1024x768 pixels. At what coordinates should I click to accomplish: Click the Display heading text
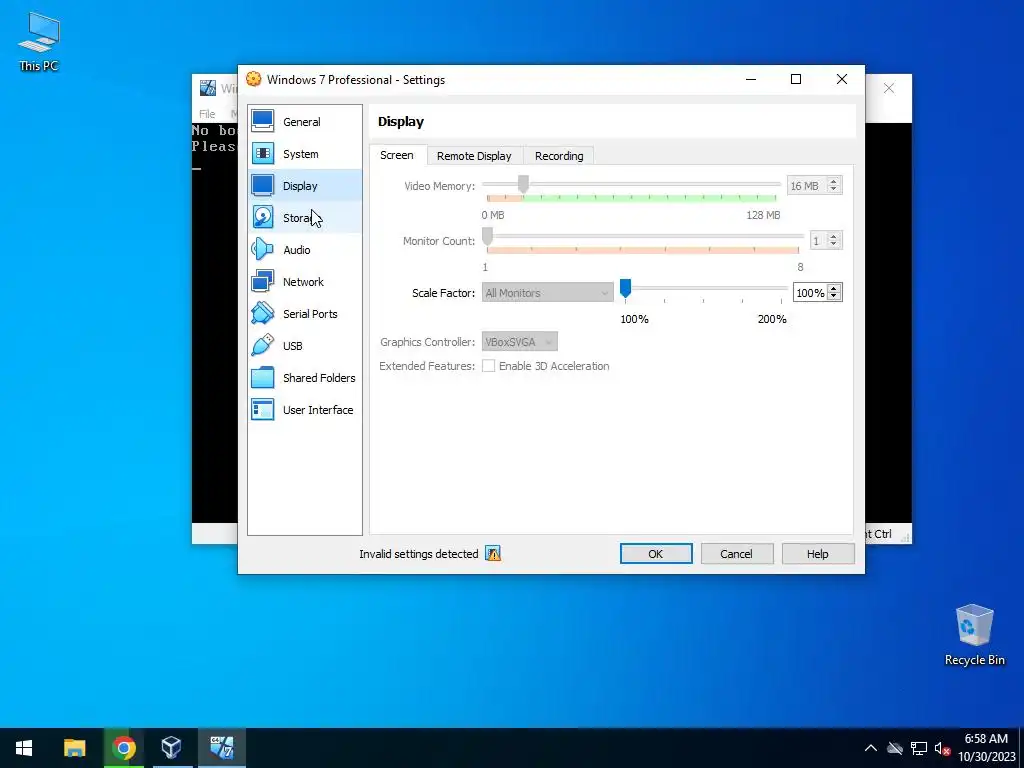pos(401,122)
